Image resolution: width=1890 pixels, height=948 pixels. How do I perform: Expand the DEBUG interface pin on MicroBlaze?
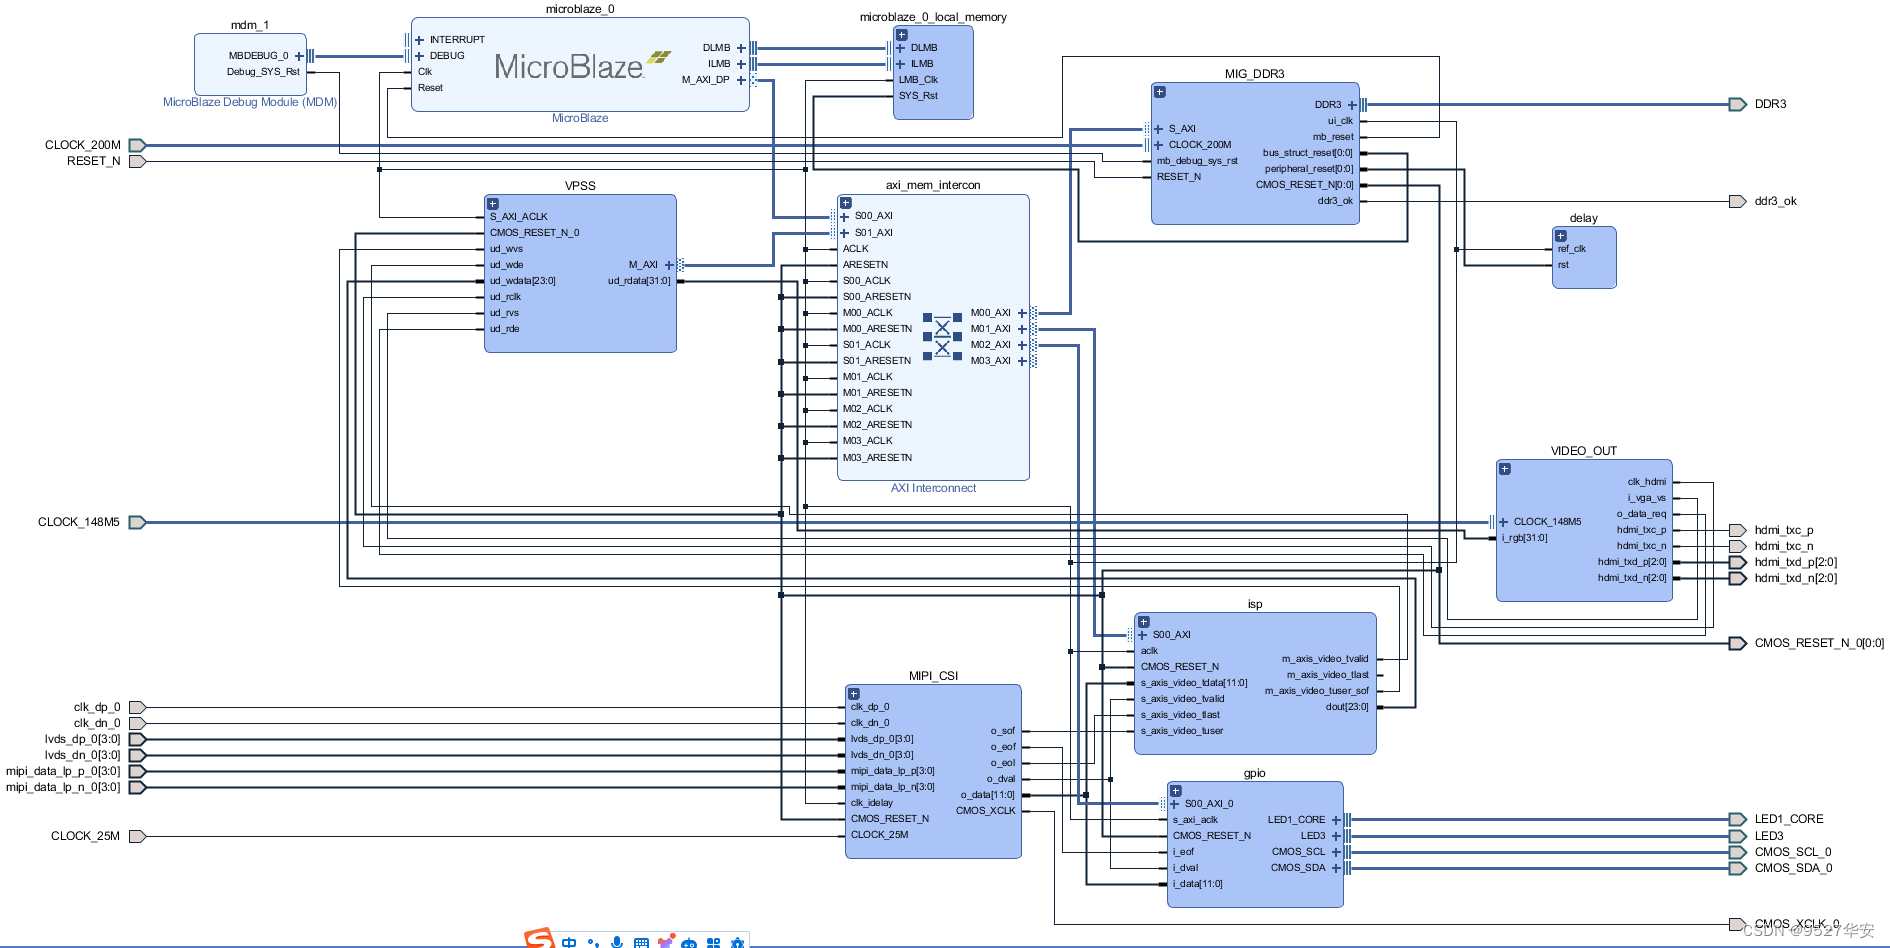coord(420,56)
